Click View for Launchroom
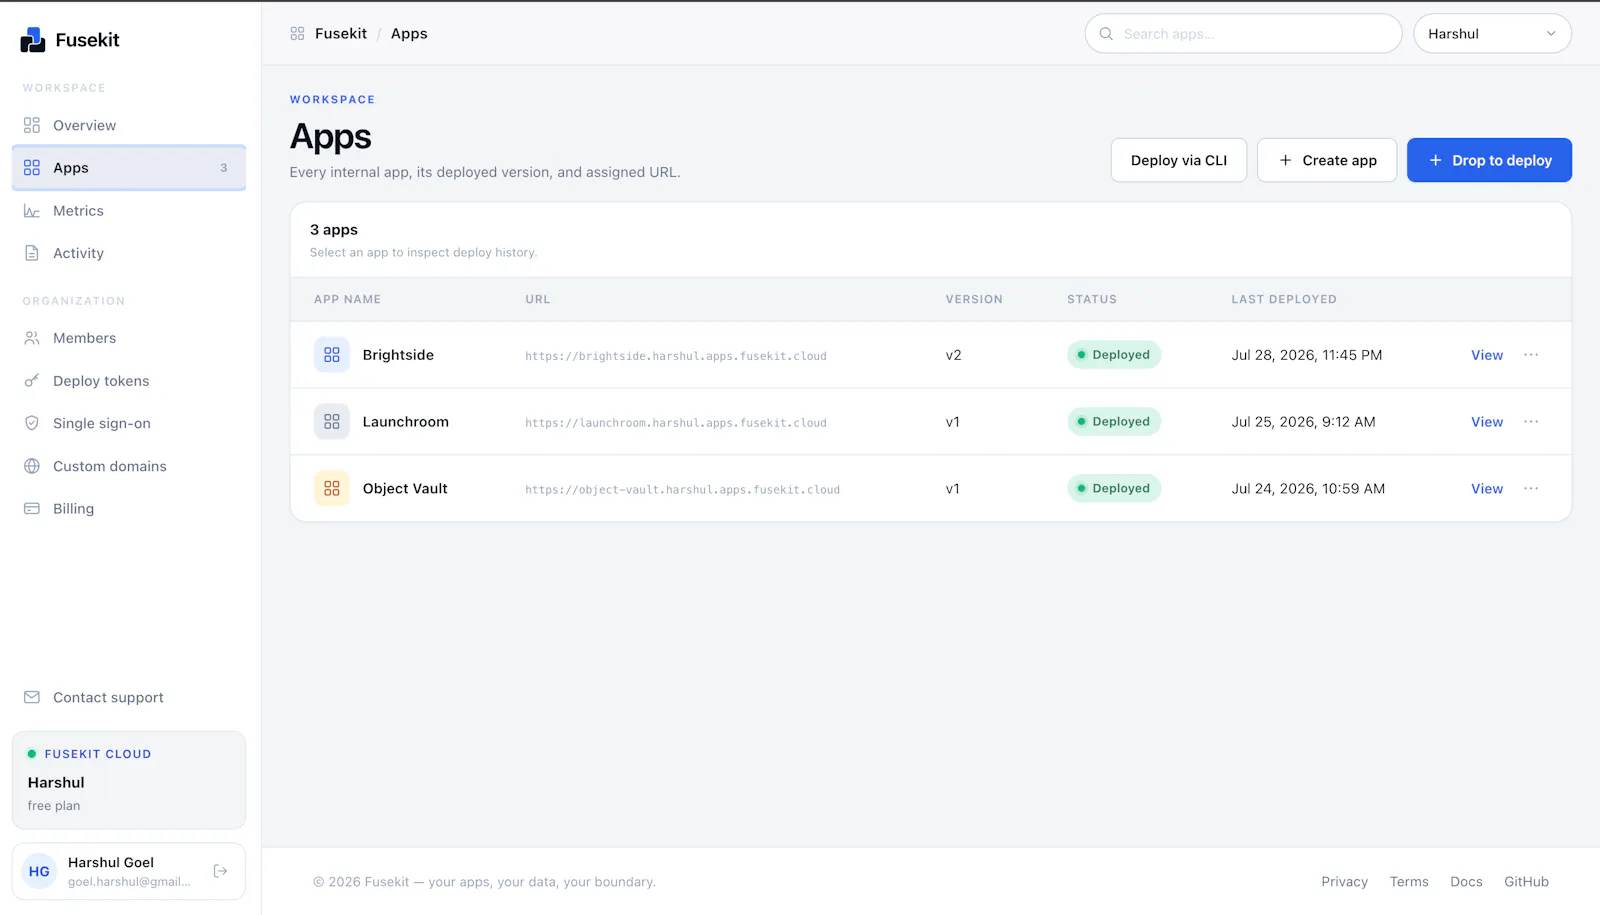Image resolution: width=1600 pixels, height=915 pixels. point(1487,422)
